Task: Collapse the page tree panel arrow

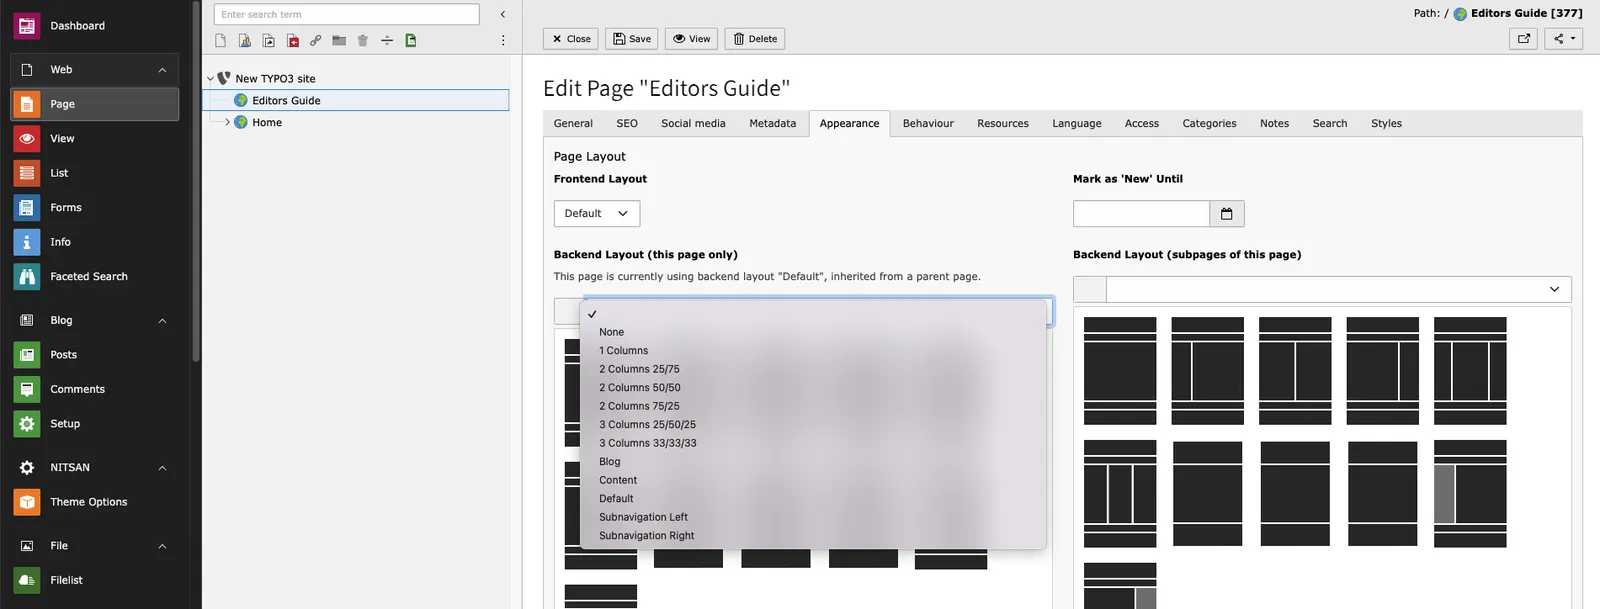Action: tap(503, 15)
